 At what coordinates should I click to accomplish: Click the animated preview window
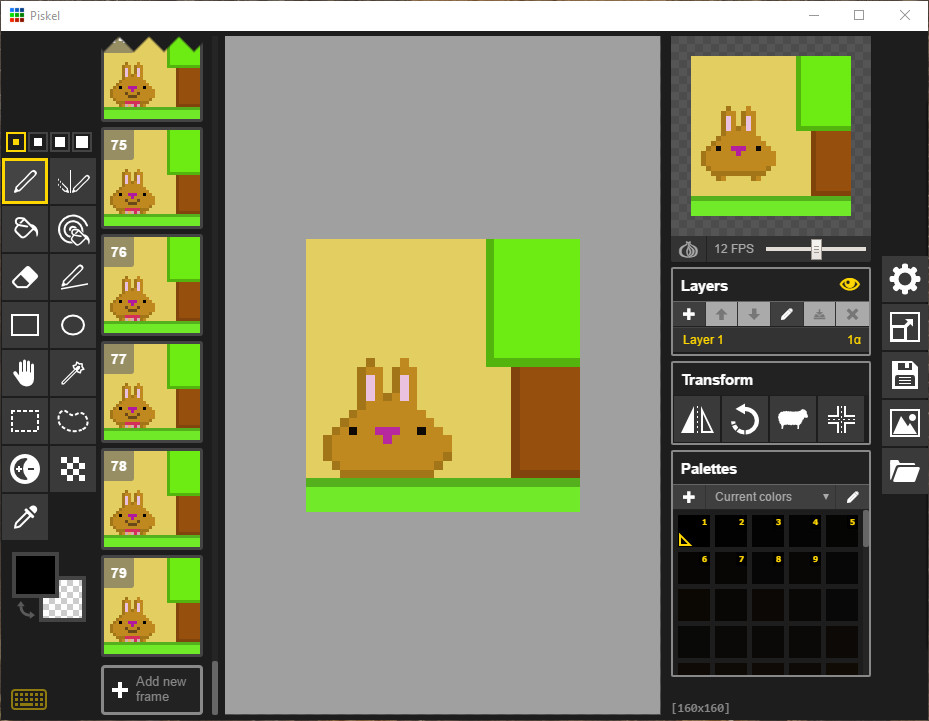click(771, 136)
